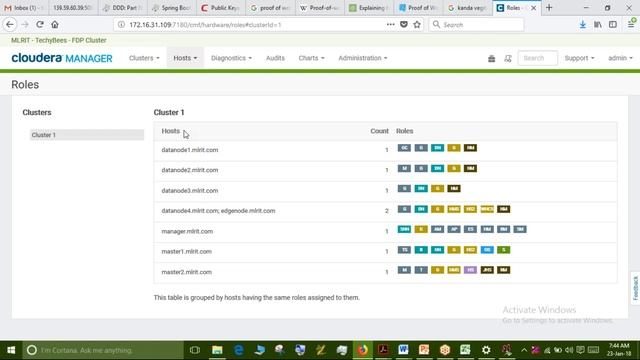The width and height of the screenshot is (640, 360).
Task: Open Microsoft Word from the taskbar
Action: (403, 350)
